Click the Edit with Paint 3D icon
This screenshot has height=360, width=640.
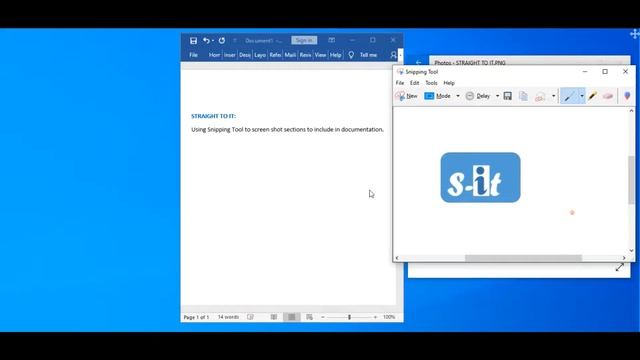click(x=627, y=96)
